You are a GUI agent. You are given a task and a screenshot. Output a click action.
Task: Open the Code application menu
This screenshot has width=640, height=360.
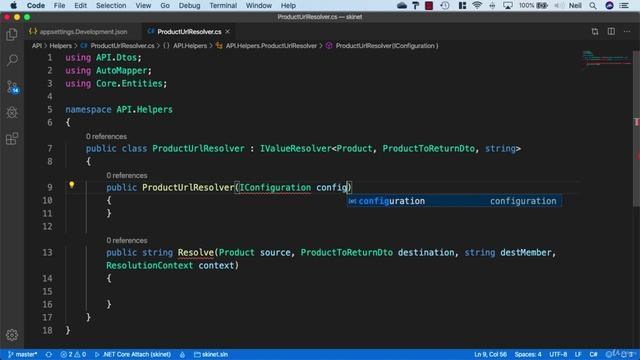(x=36, y=5)
